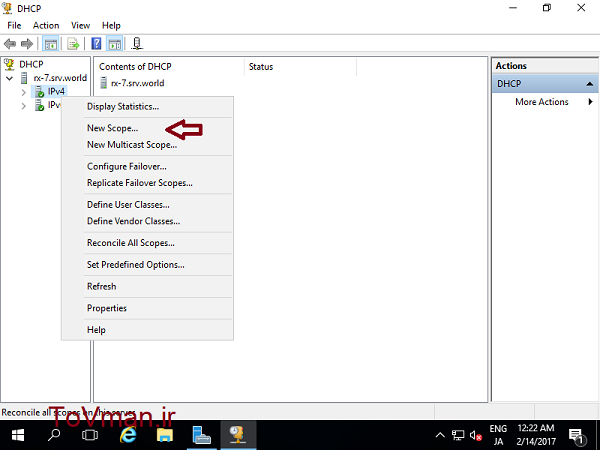This screenshot has height=450, width=600.
Task: Expand the IPv6 tree node
Action: [x=24, y=105]
